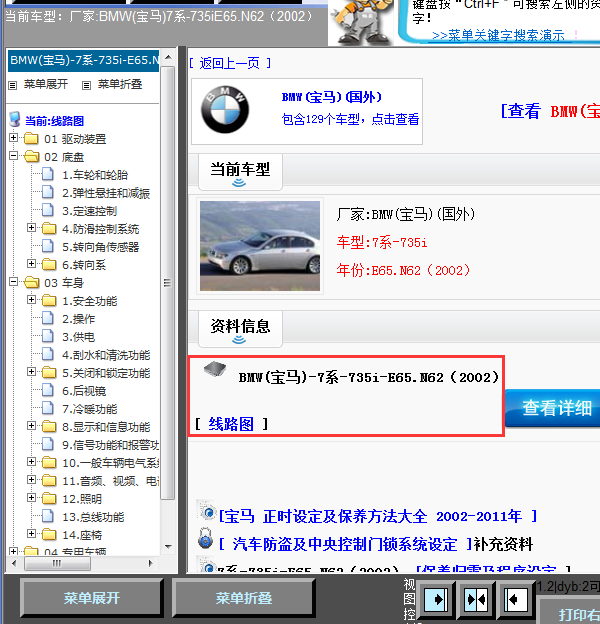Click the 返回上一页 link

(230, 63)
